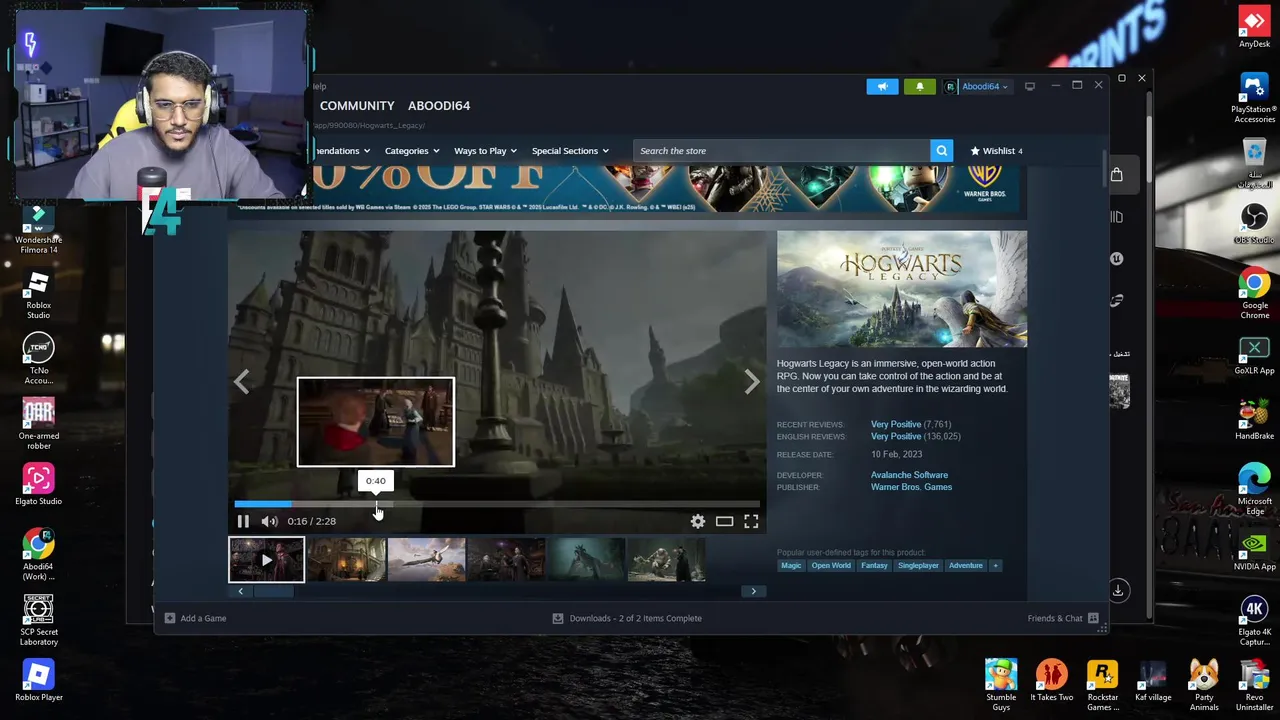Show the next media item arrow

[752, 381]
